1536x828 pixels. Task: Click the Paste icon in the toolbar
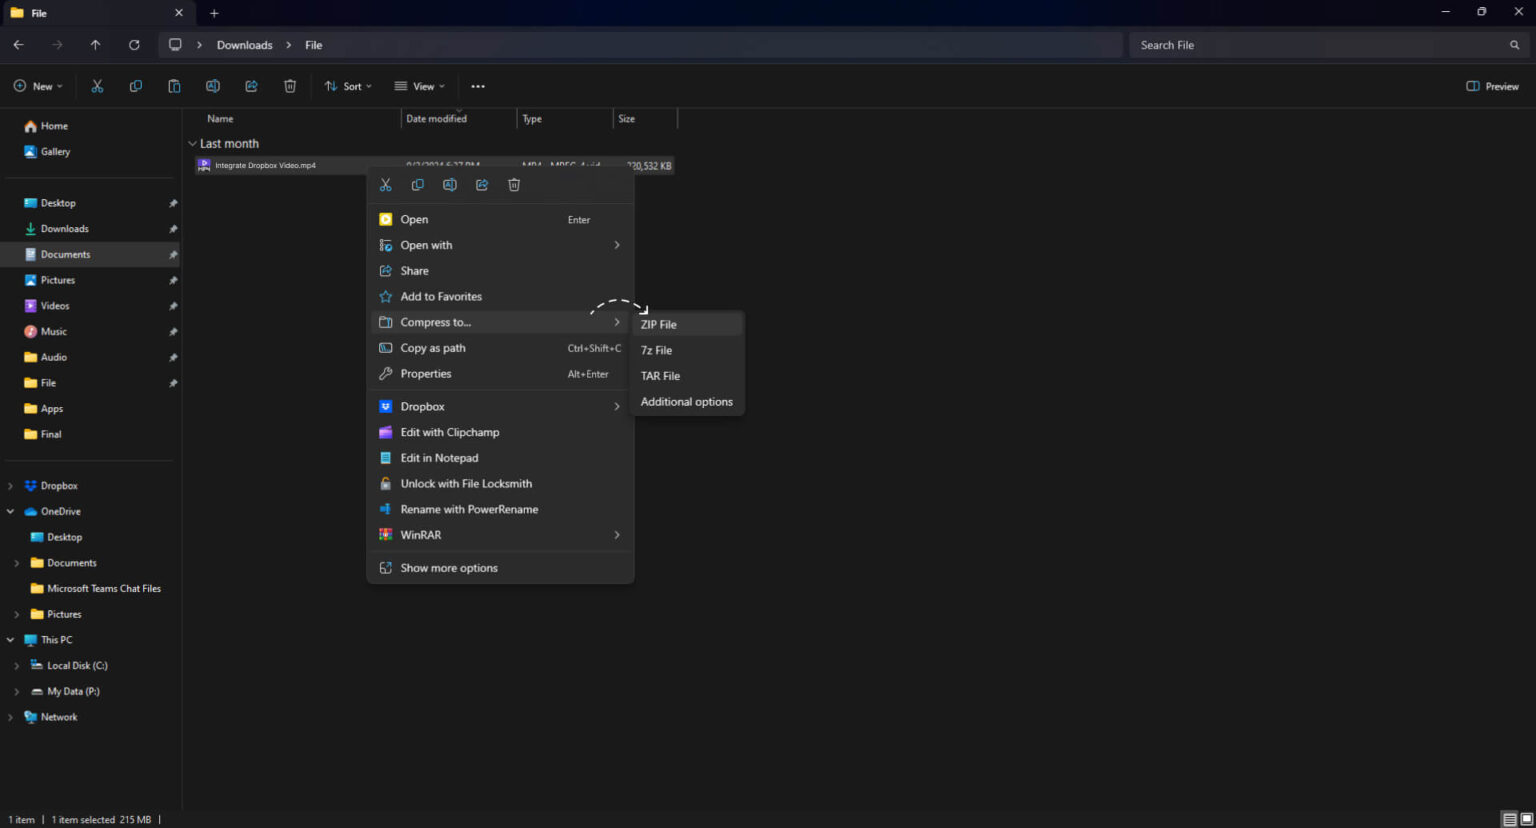tap(174, 86)
